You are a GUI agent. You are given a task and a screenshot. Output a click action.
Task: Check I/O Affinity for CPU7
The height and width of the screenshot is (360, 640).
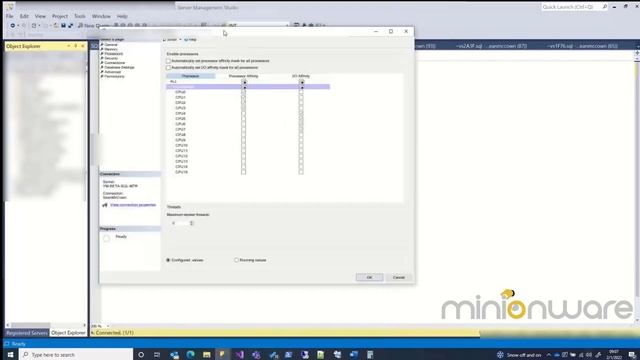pyautogui.click(x=301, y=129)
